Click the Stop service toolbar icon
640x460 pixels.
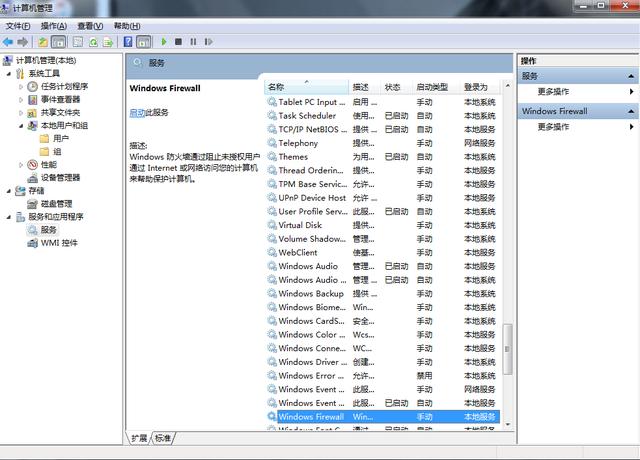point(178,42)
